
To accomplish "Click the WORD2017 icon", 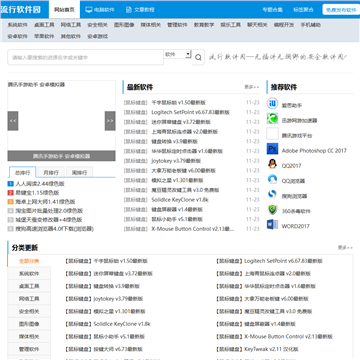I will click(272, 225).
